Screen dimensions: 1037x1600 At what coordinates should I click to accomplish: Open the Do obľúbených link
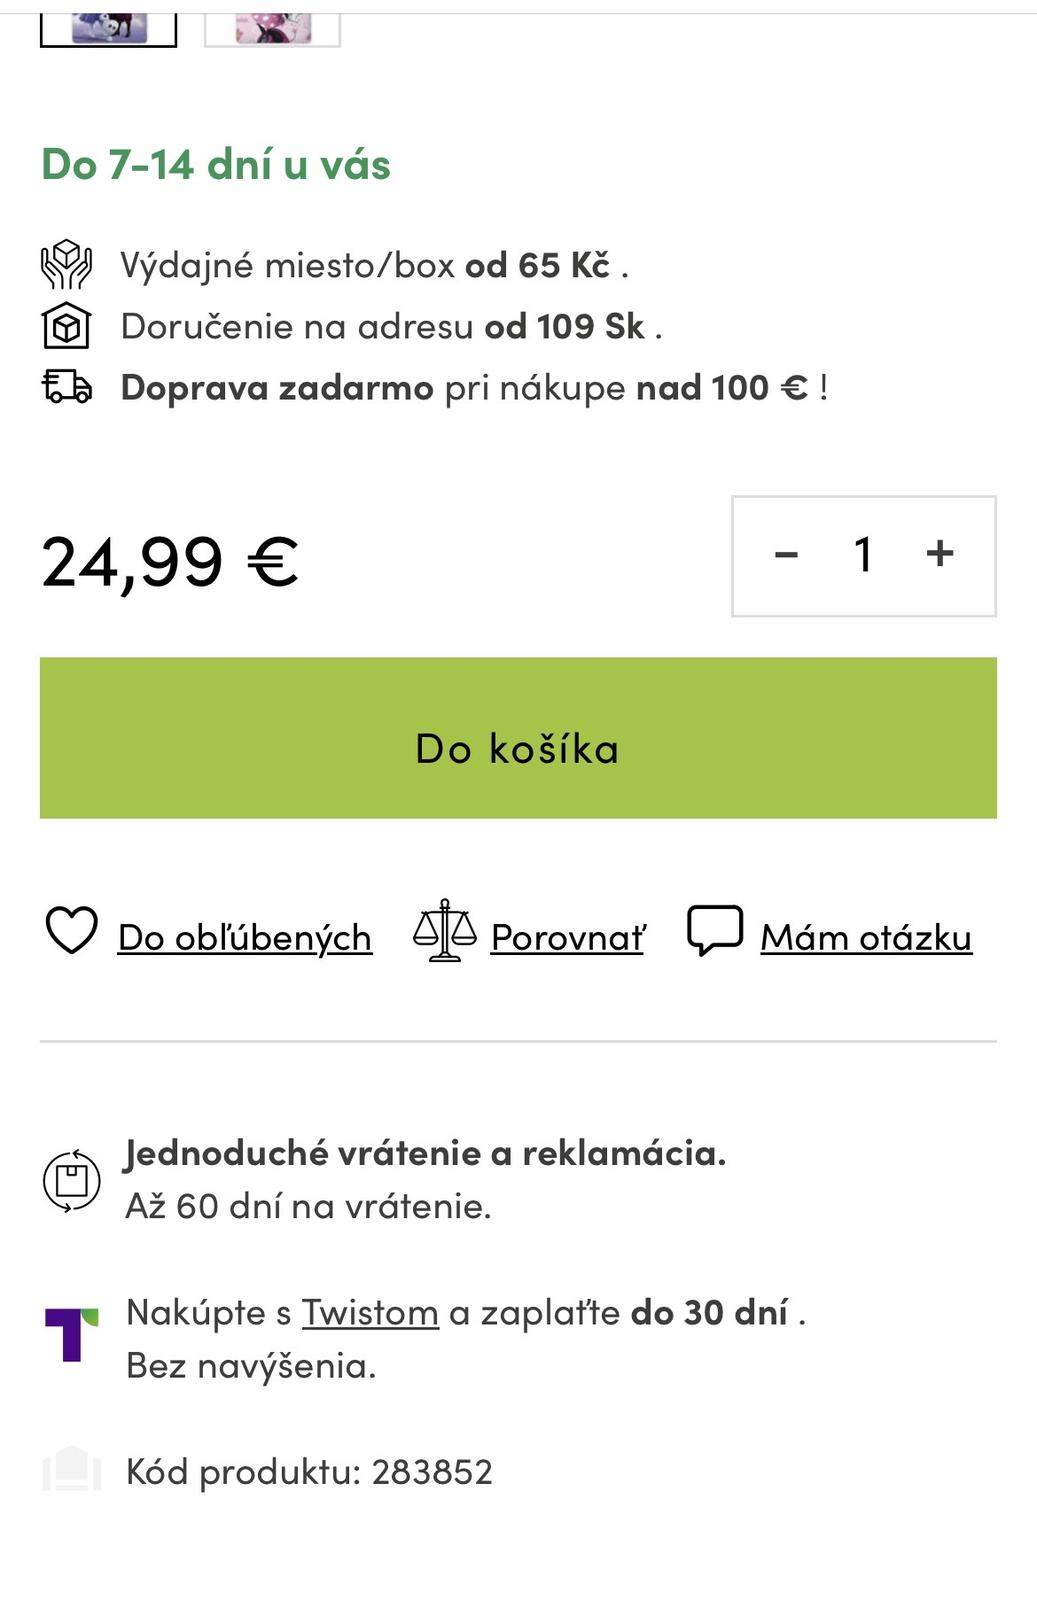(245, 938)
